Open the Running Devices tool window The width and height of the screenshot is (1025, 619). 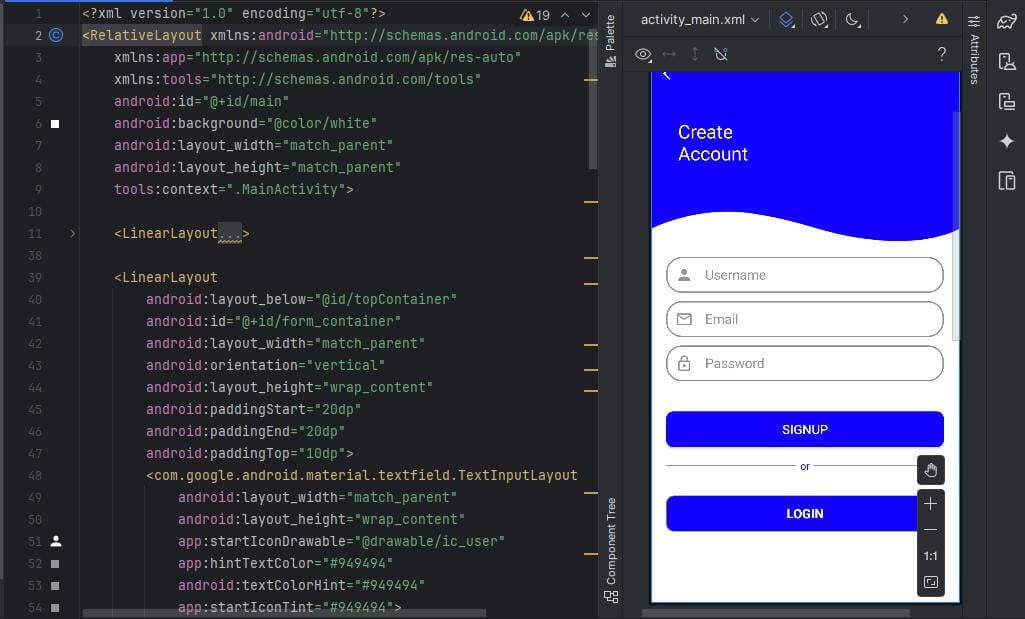[1007, 181]
